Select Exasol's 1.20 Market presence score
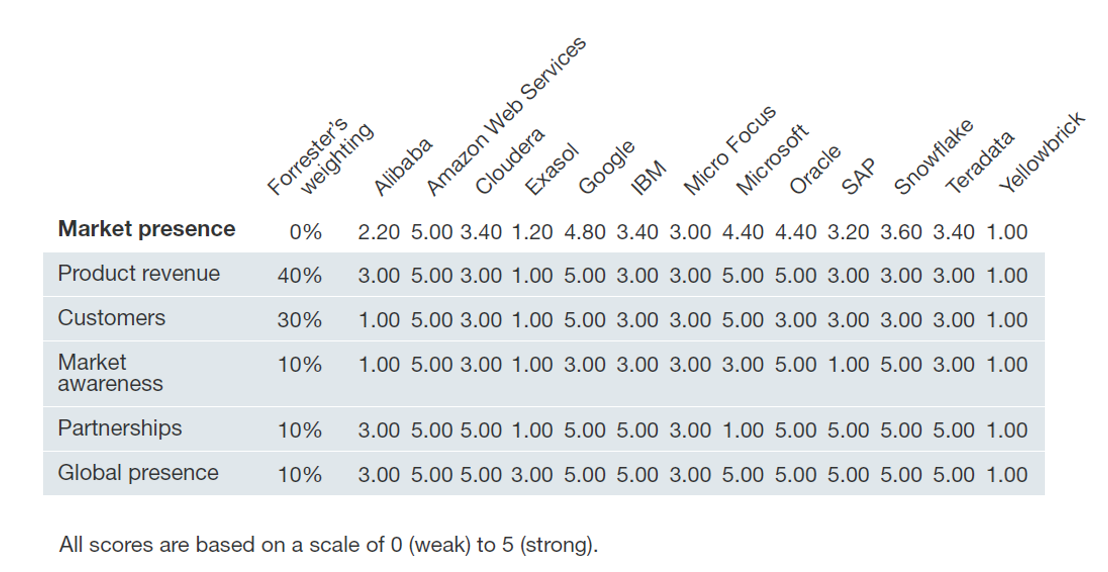The height and width of the screenshot is (572, 1108). coord(532,232)
